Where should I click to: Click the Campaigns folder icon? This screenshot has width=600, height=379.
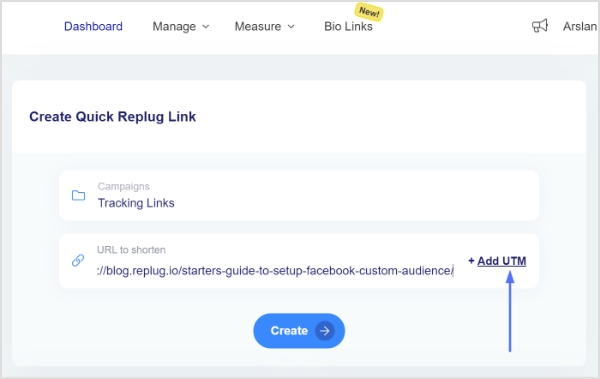(x=78, y=195)
